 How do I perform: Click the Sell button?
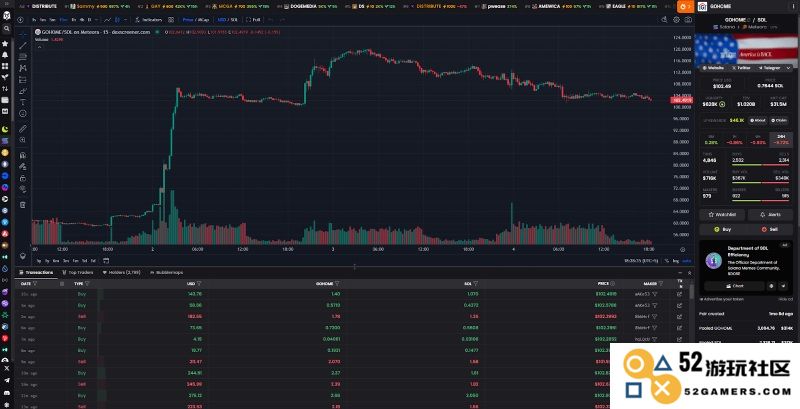tap(770, 229)
